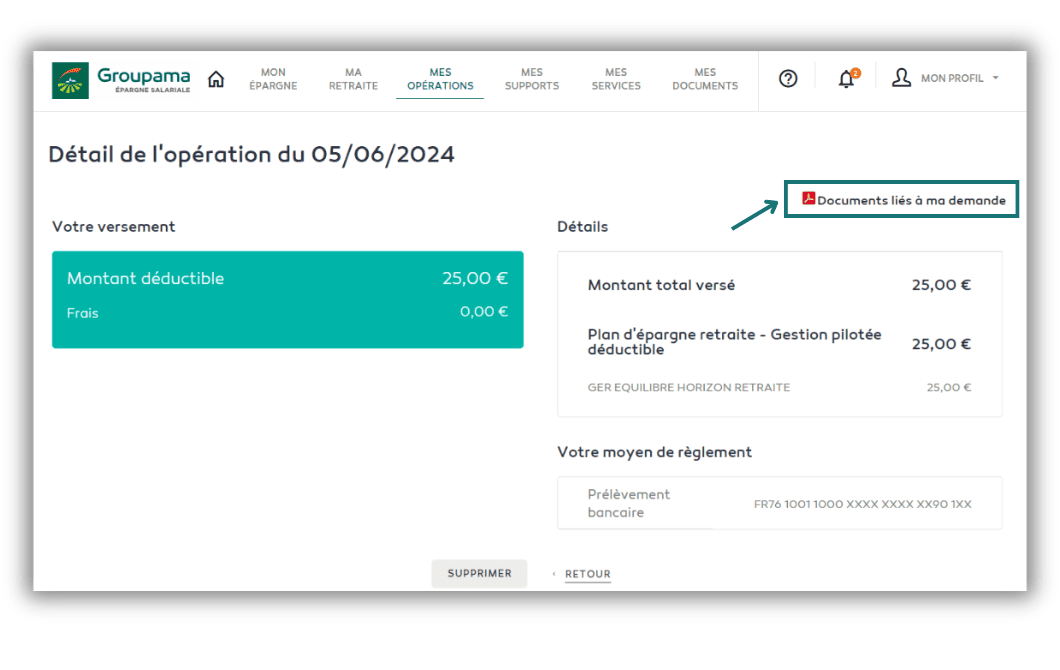Open the MA RETRAITE menu
Viewport: 1060px width, 670px height.
pos(353,79)
